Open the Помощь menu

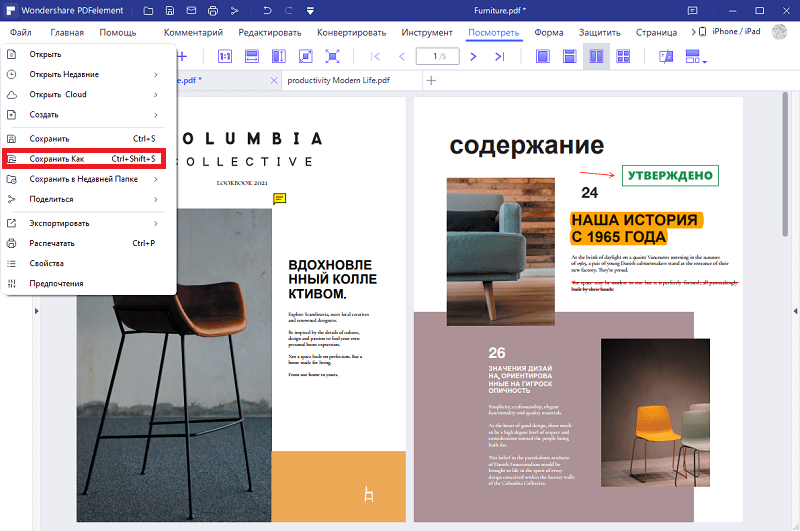pyautogui.click(x=118, y=32)
